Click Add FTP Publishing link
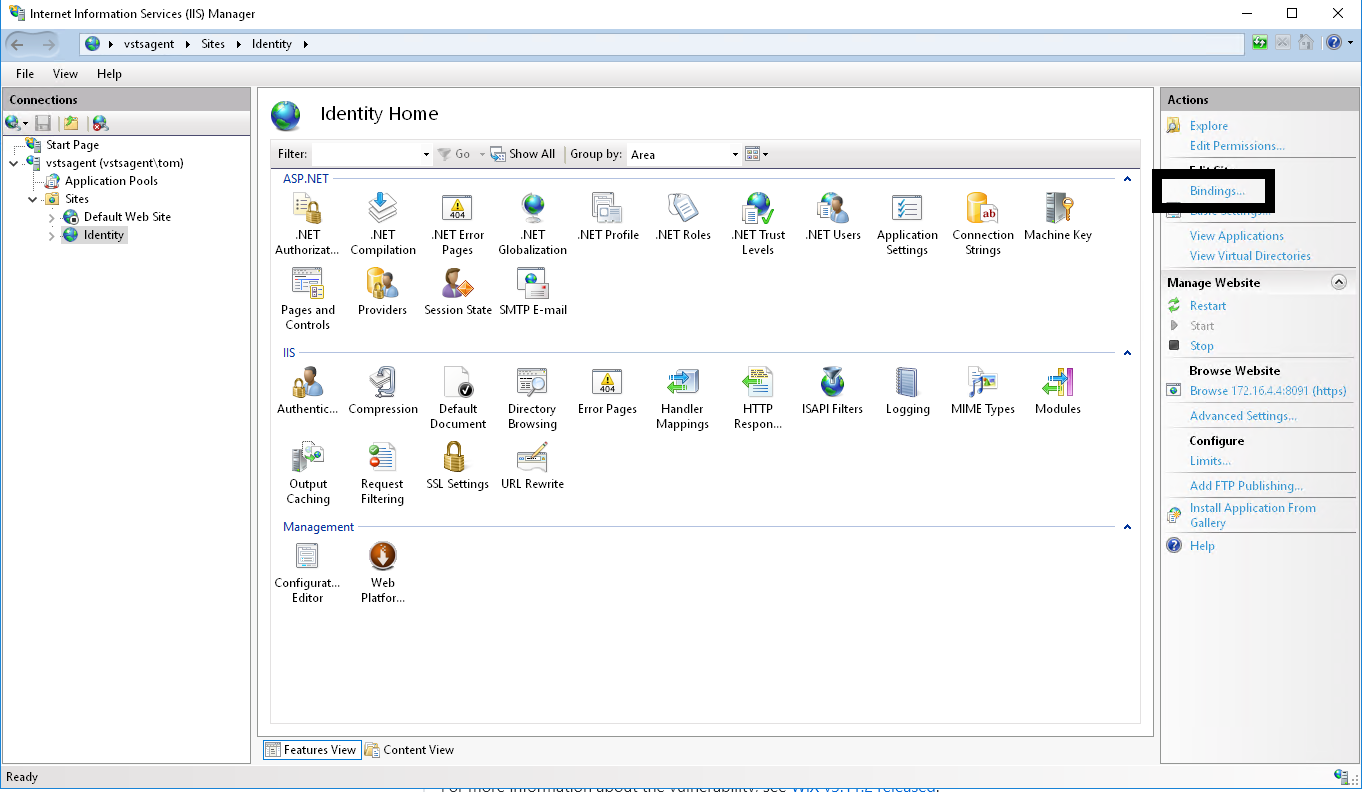The image size is (1362, 792). pos(1246,486)
